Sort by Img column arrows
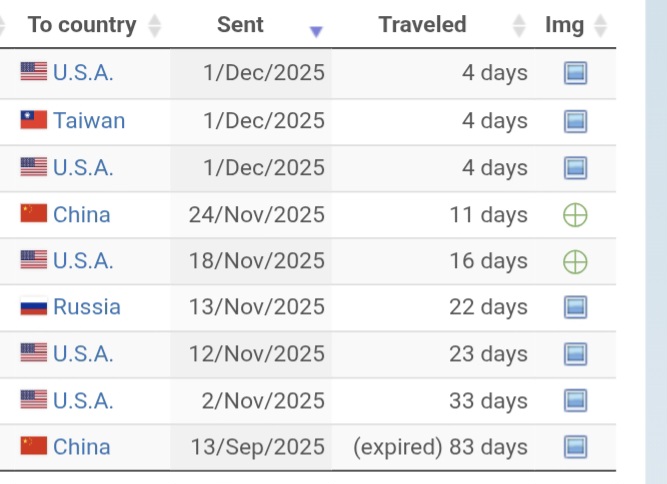The width and height of the screenshot is (667, 484). click(600, 25)
